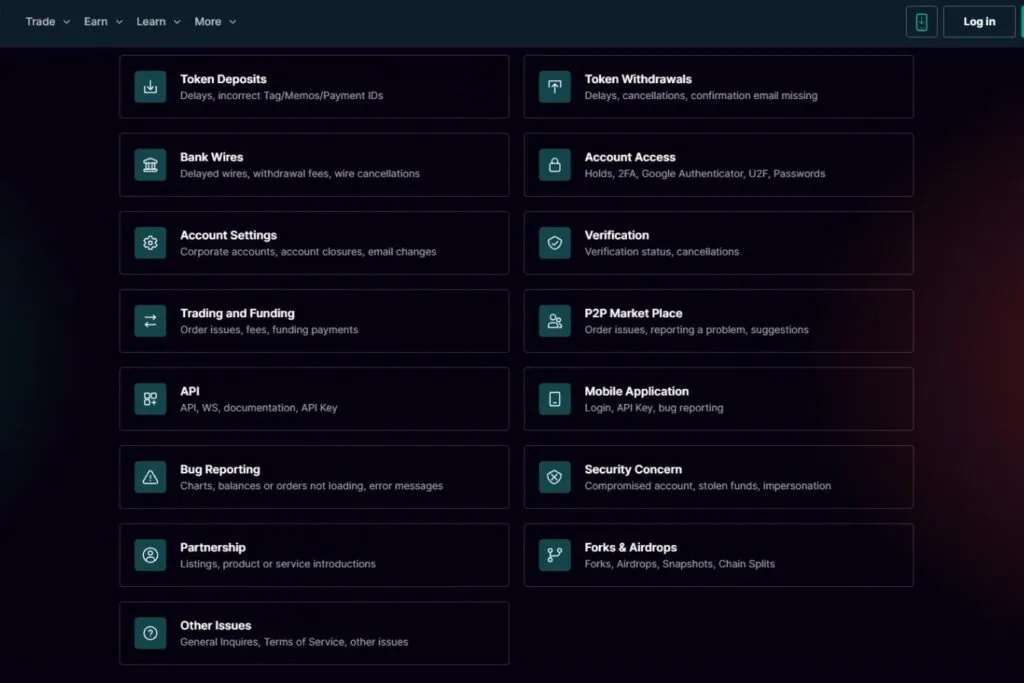Click the Security Concern shield icon
1024x683 pixels.
pos(554,477)
